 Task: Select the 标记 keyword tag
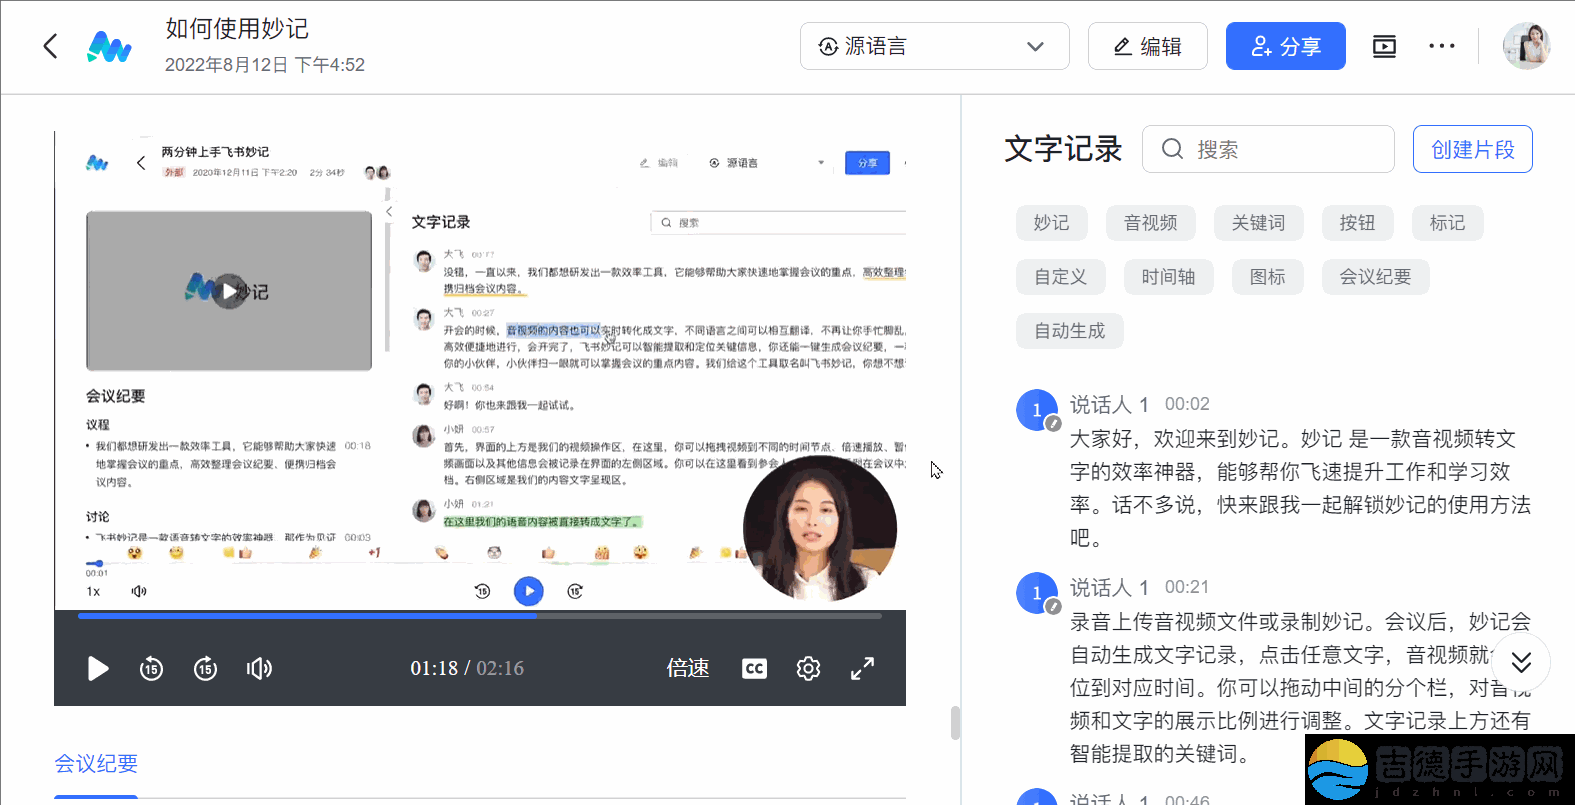click(x=1447, y=223)
